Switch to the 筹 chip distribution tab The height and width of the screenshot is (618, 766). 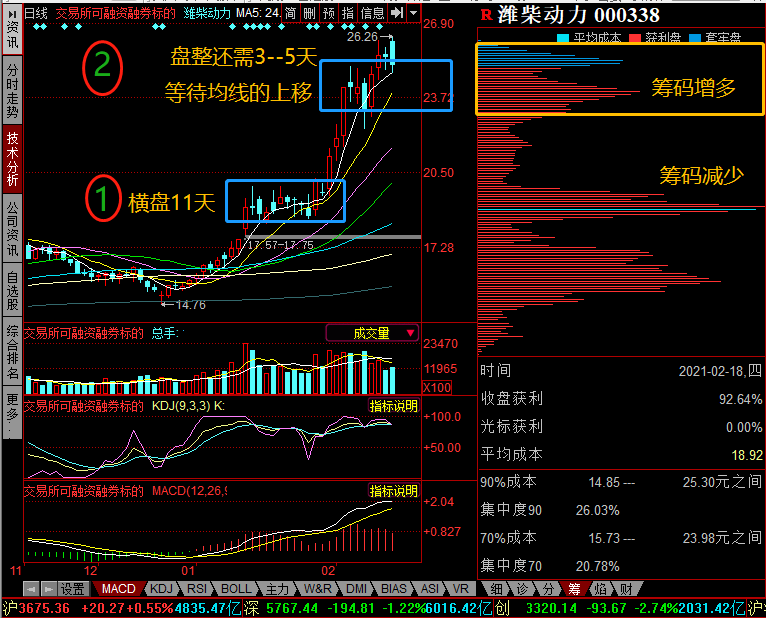pos(574,589)
